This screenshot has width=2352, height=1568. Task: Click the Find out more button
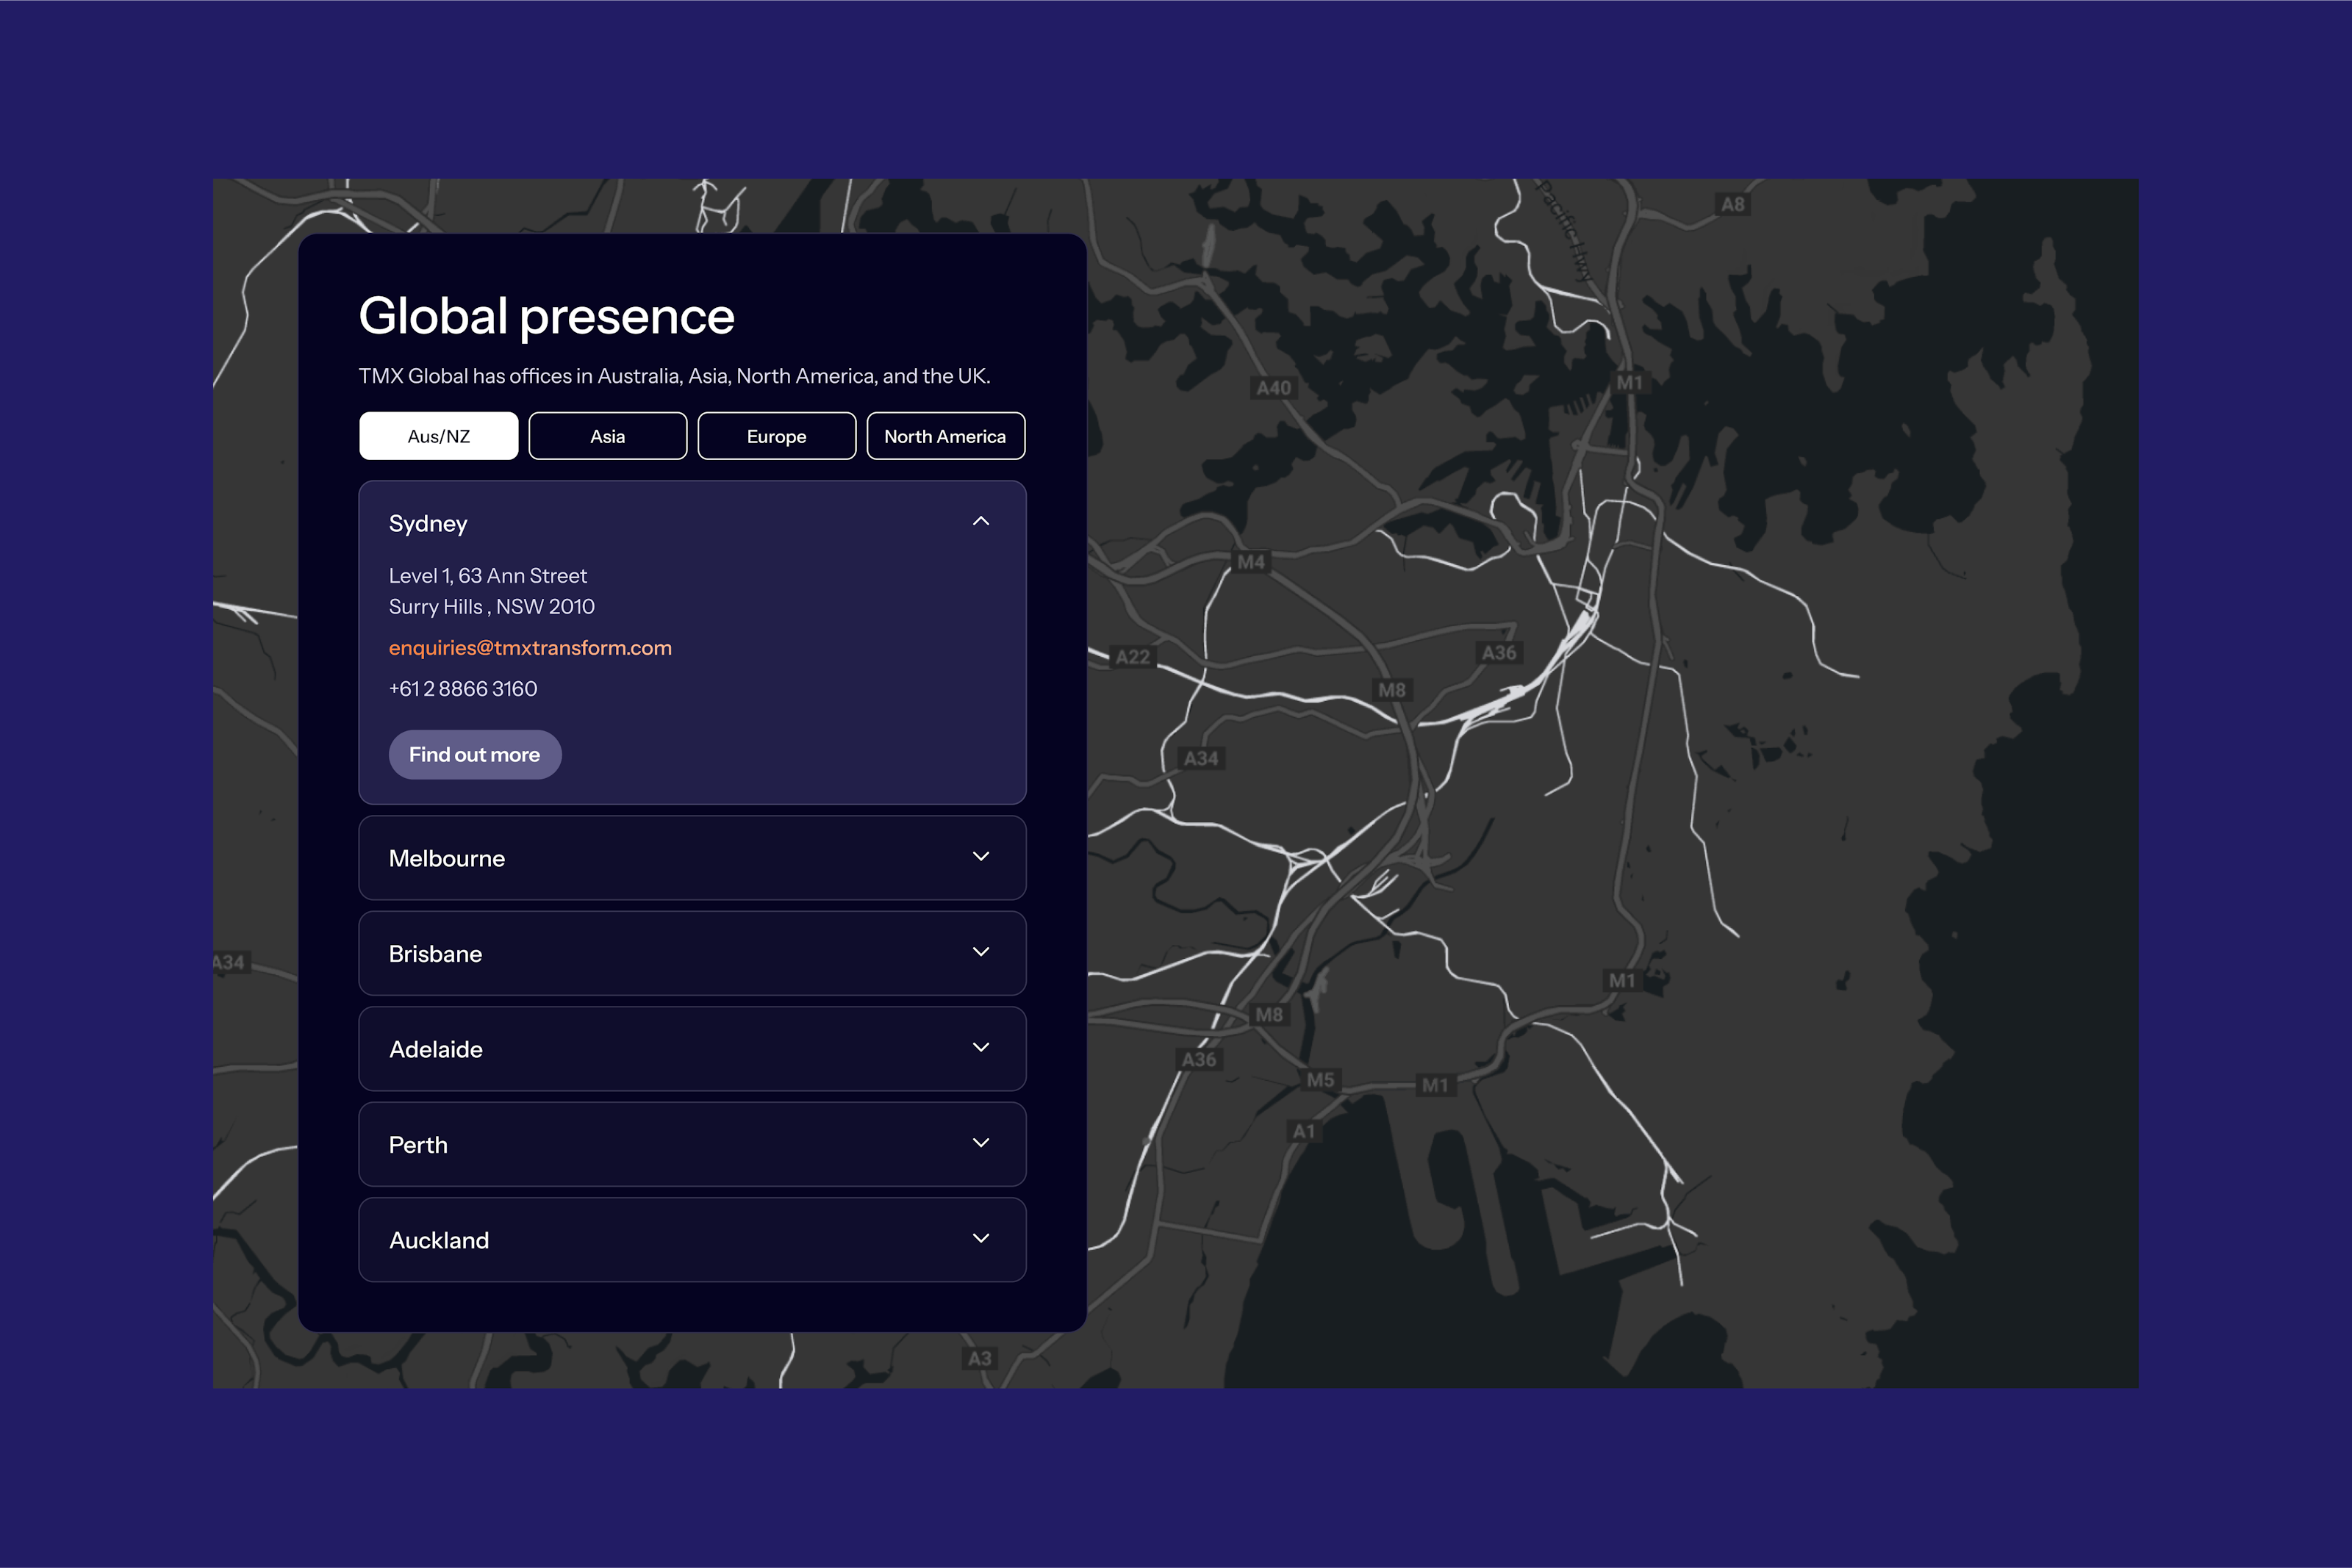click(x=474, y=755)
